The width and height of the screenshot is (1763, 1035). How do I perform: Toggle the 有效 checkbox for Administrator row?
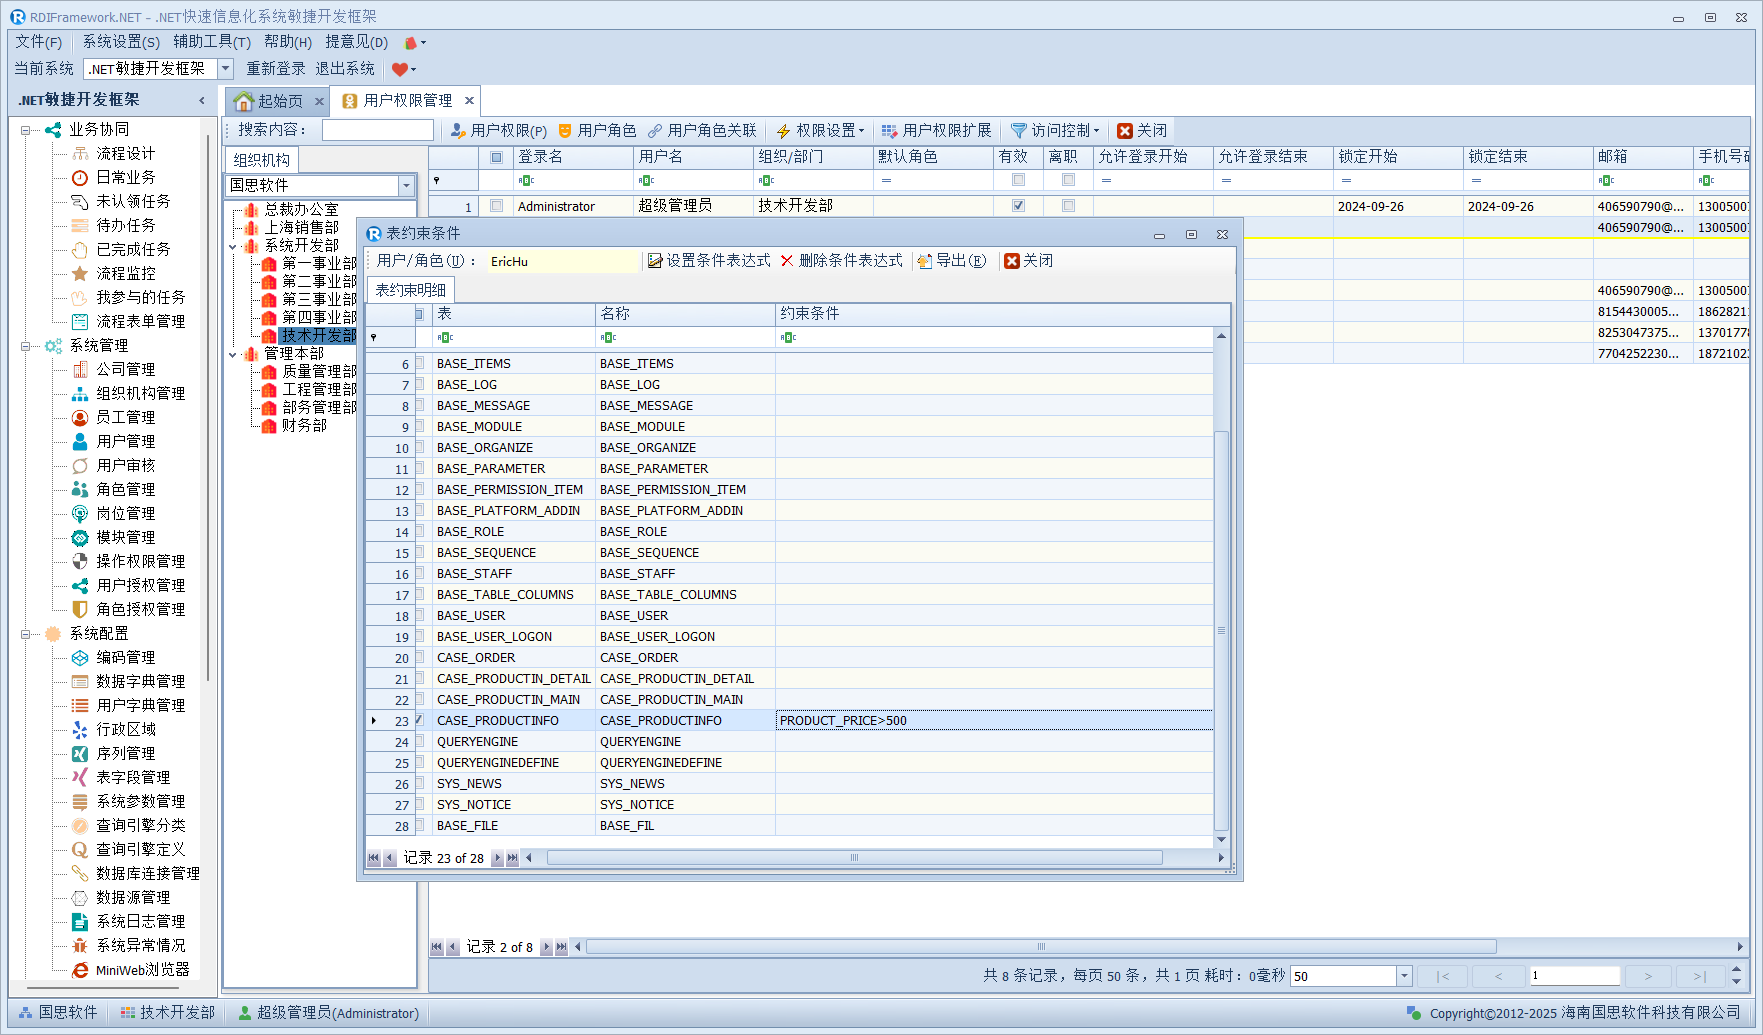1018,206
